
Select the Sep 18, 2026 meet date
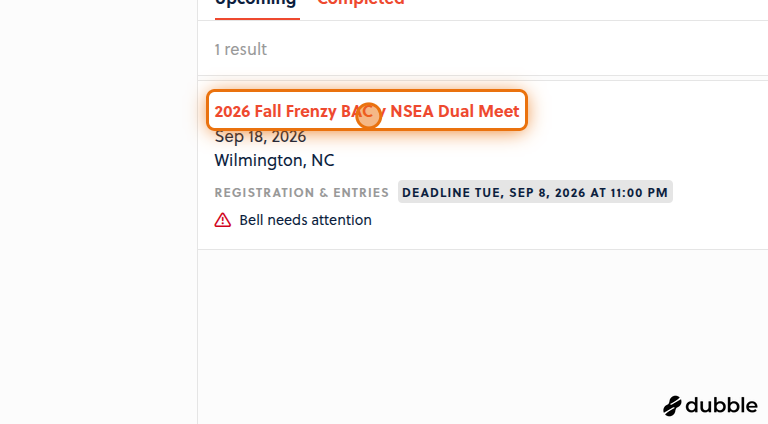[x=260, y=137]
